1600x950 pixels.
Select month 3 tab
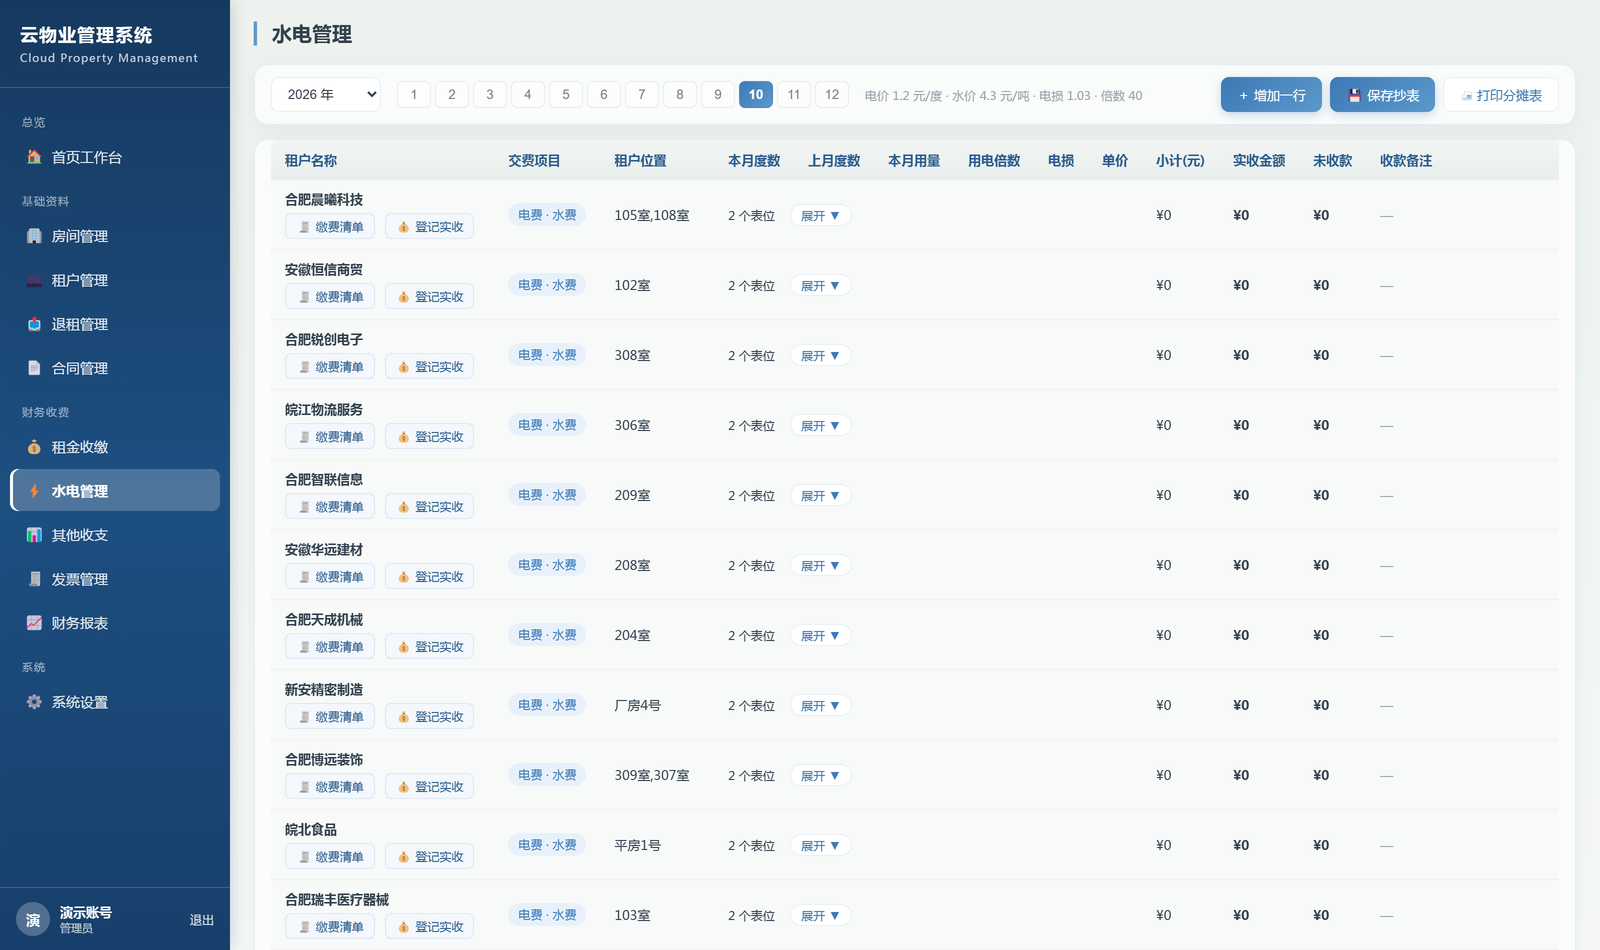490,95
